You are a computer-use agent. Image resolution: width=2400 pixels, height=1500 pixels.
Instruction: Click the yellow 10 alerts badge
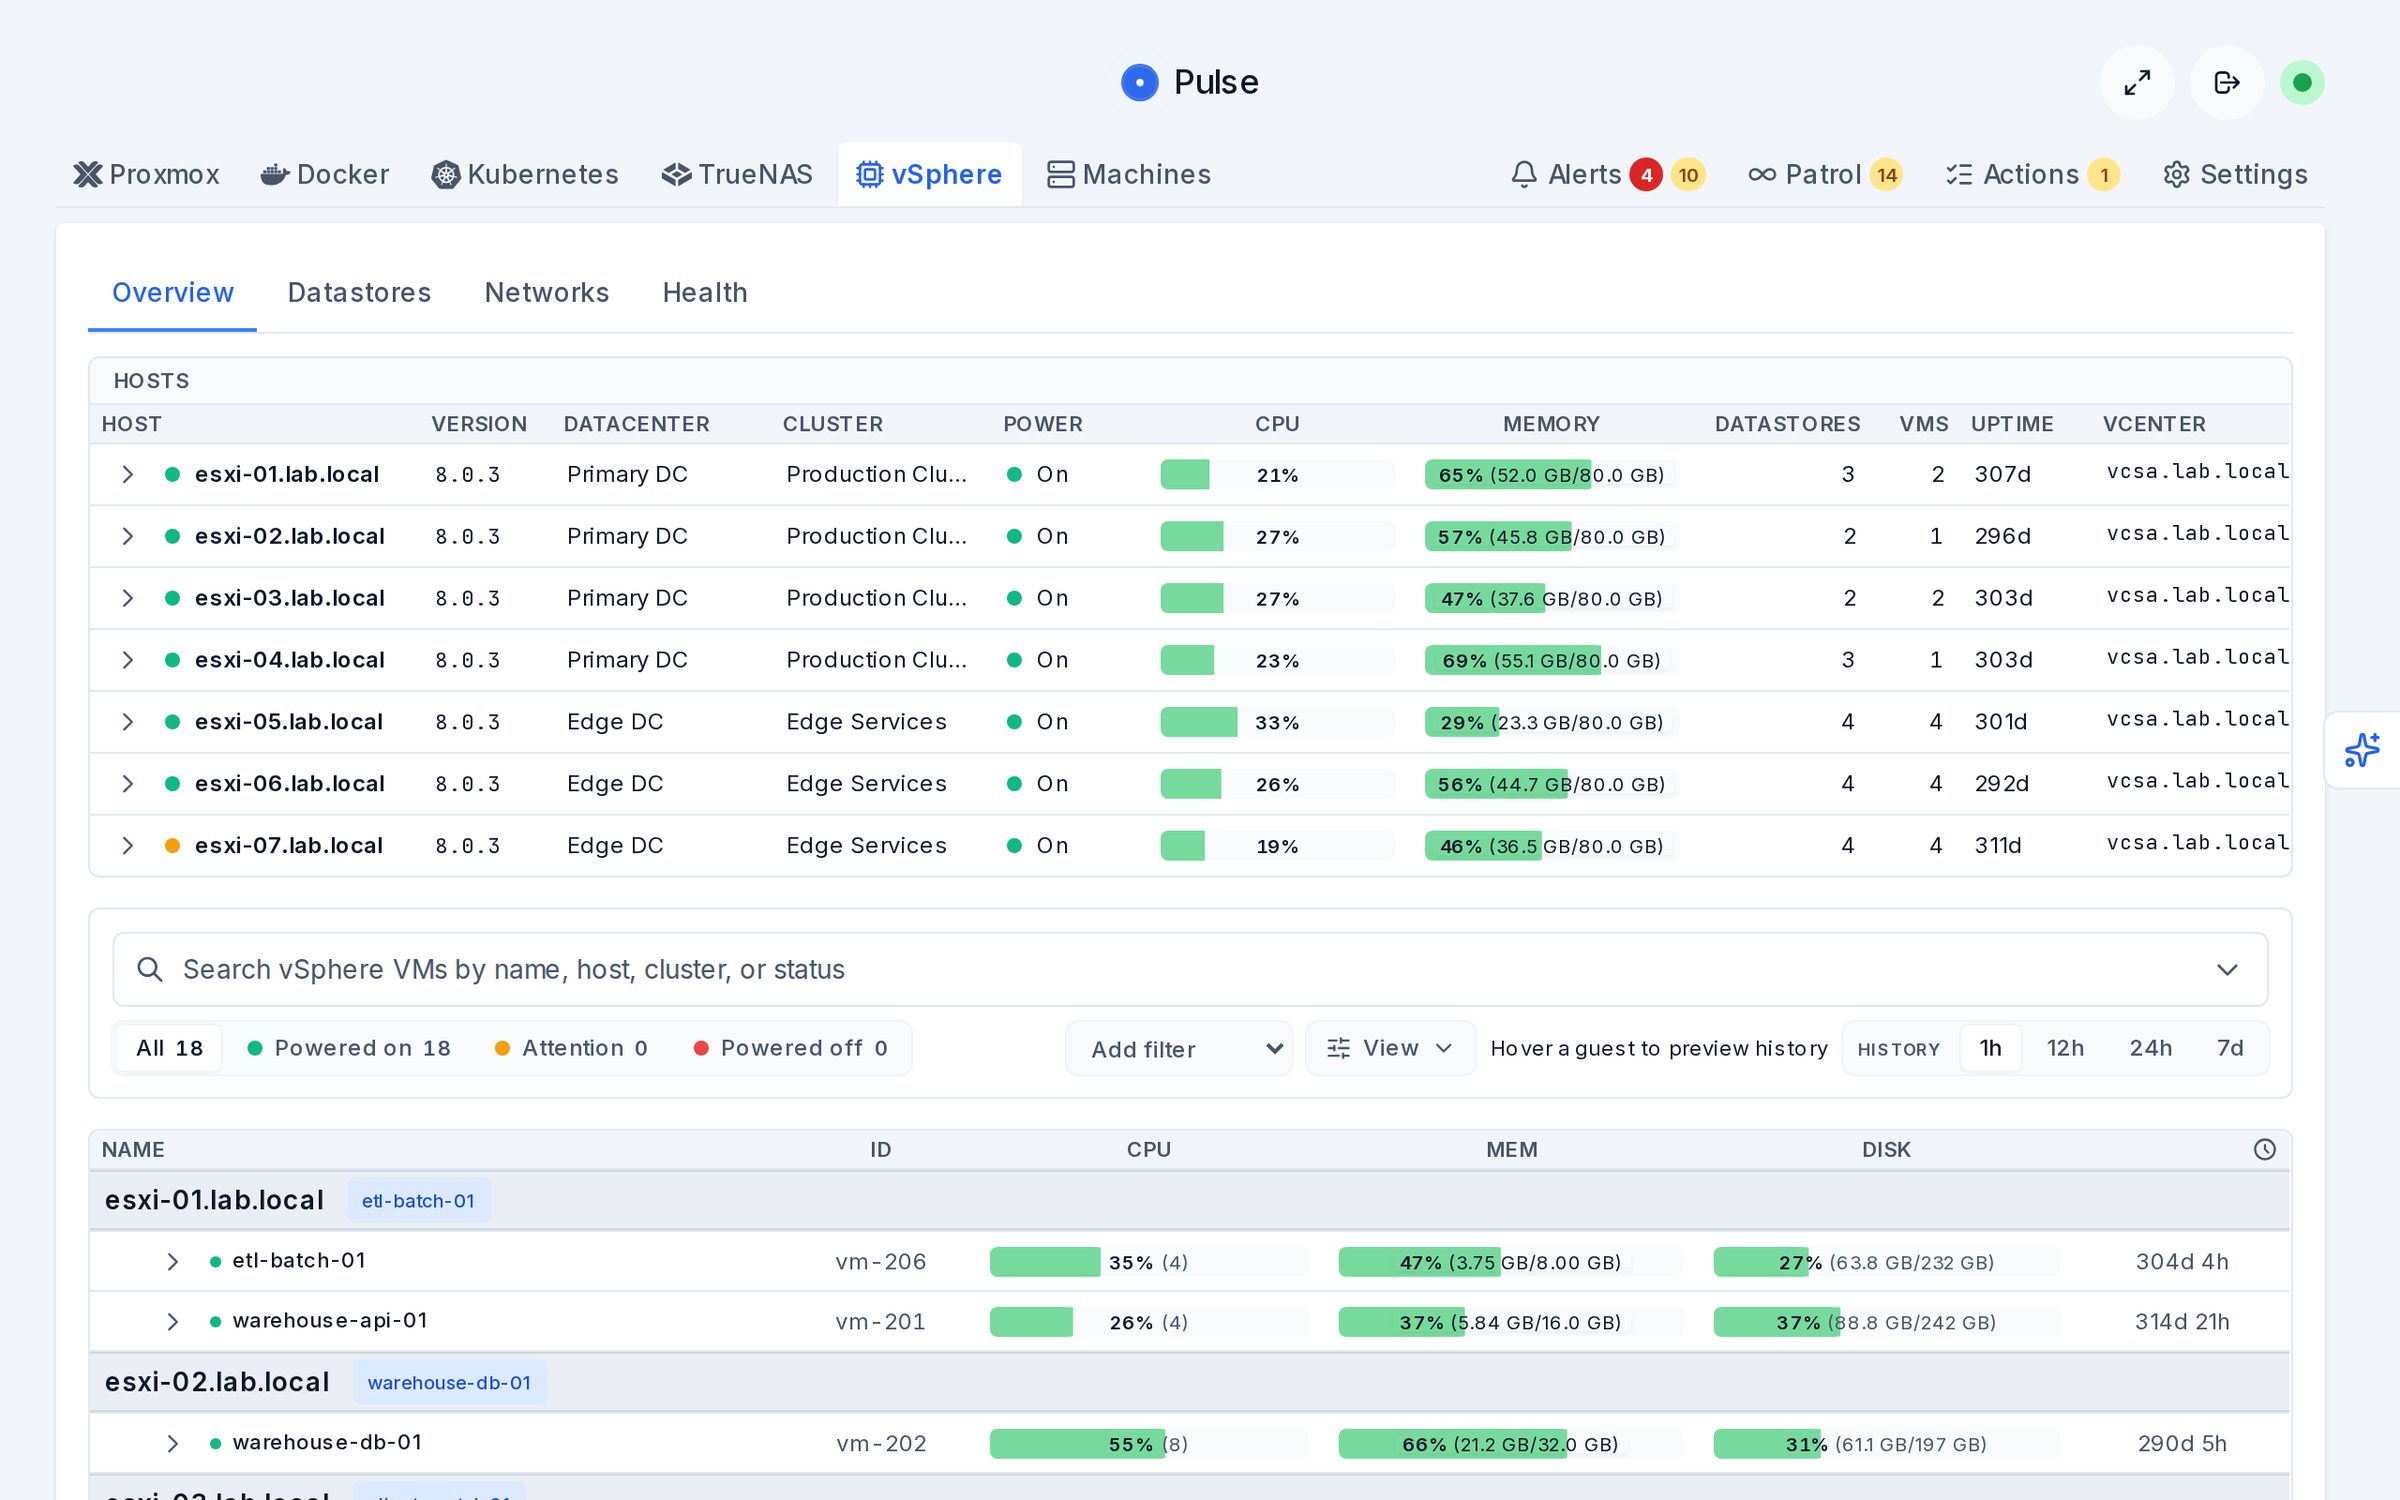click(x=1688, y=175)
